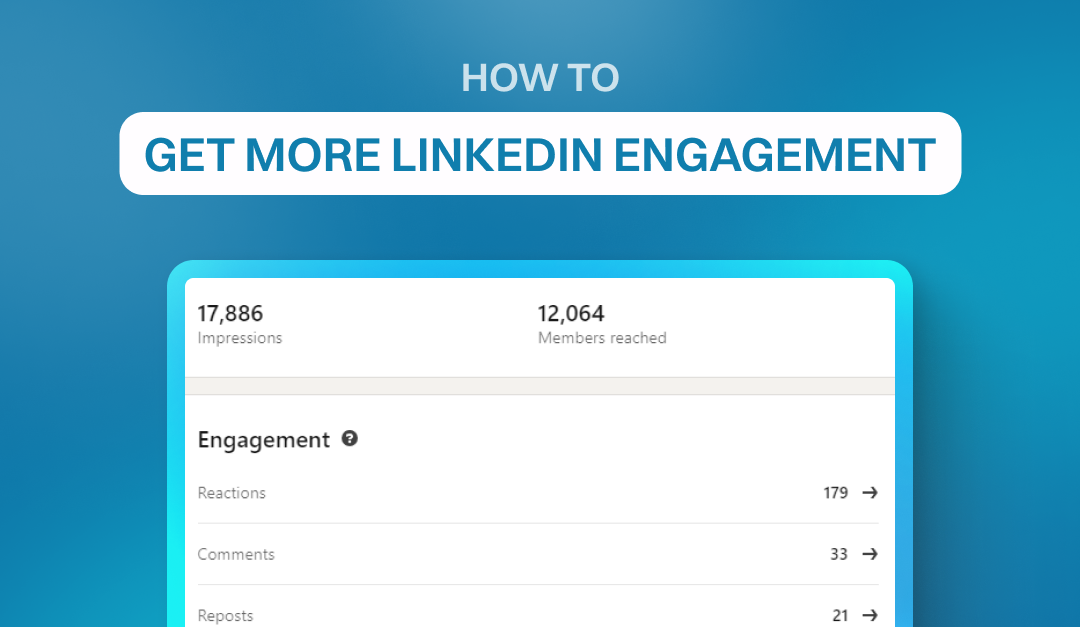This screenshot has height=627, width=1080.
Task: Click the 179 reactions count
Action: (x=835, y=493)
